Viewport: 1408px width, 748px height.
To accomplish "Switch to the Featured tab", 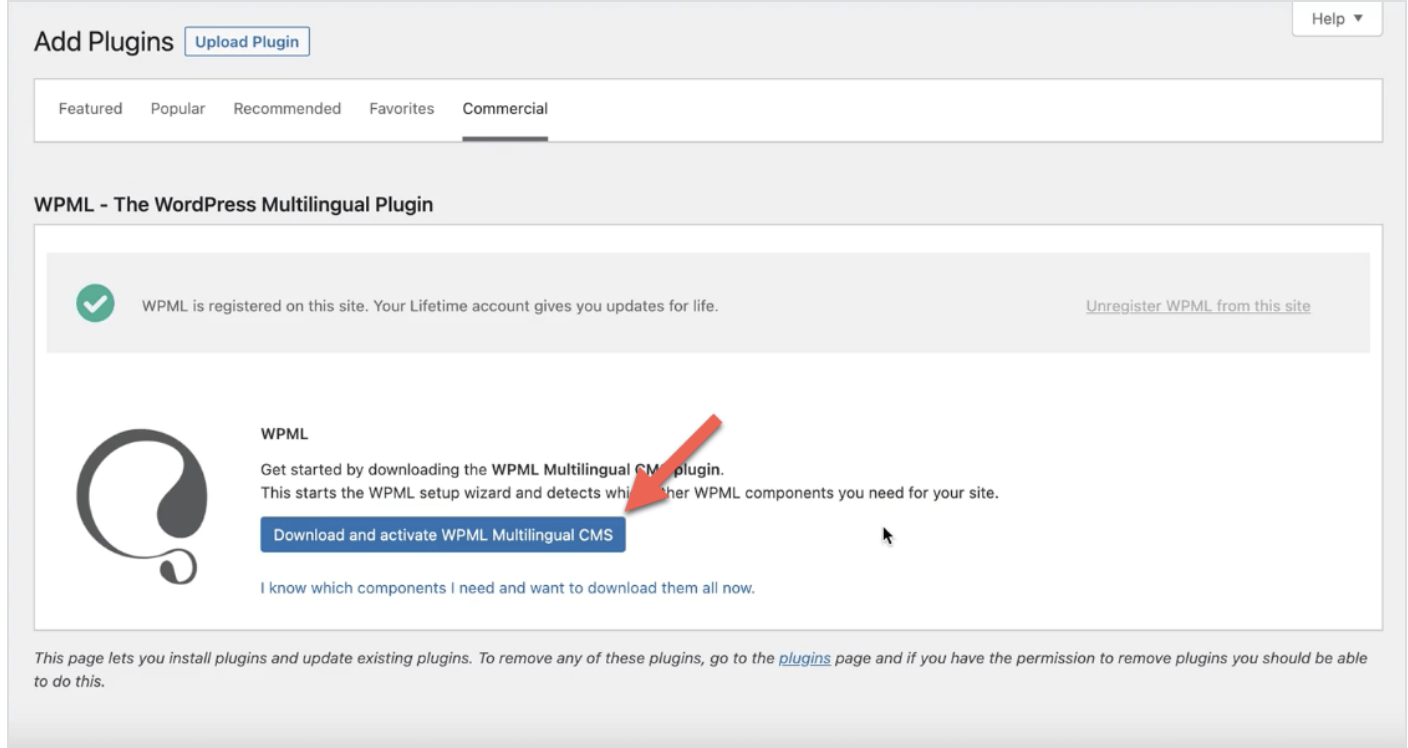I will 90,109.
